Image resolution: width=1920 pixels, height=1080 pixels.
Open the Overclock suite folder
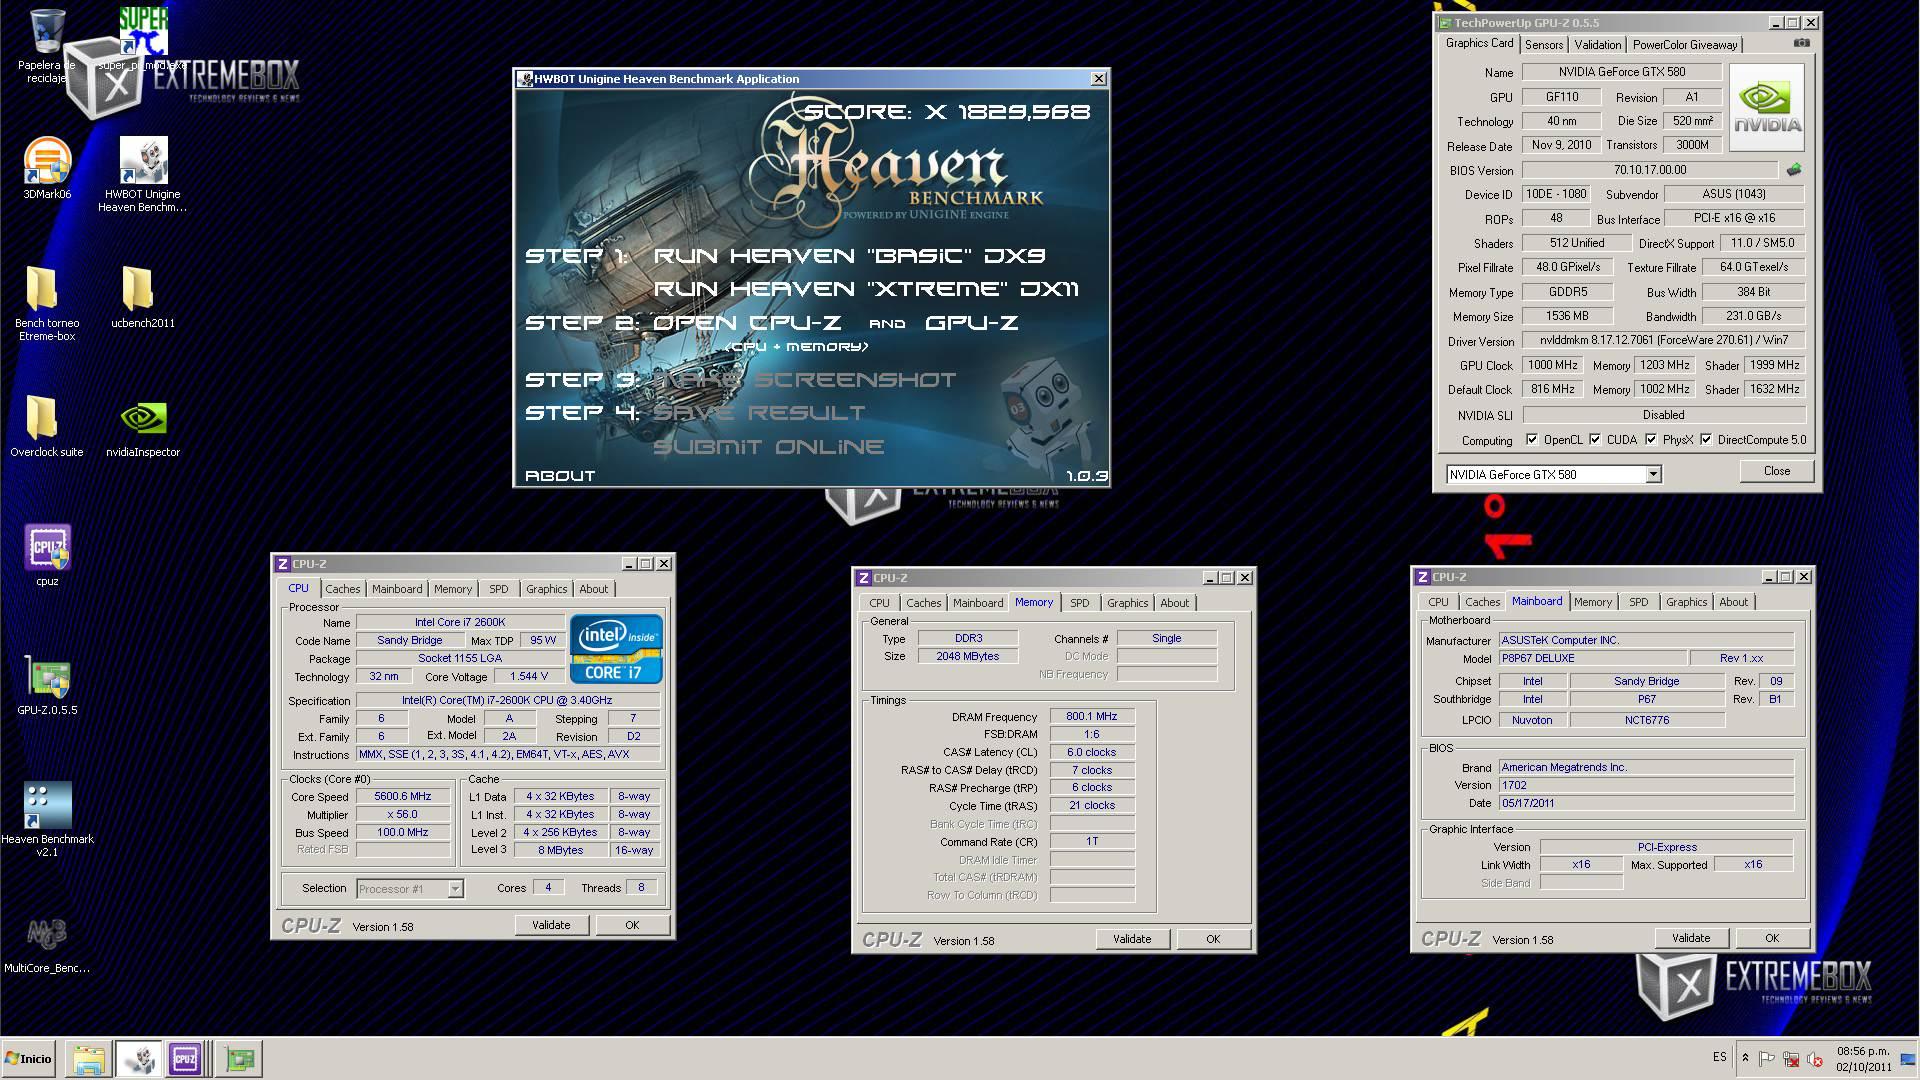pyautogui.click(x=46, y=426)
